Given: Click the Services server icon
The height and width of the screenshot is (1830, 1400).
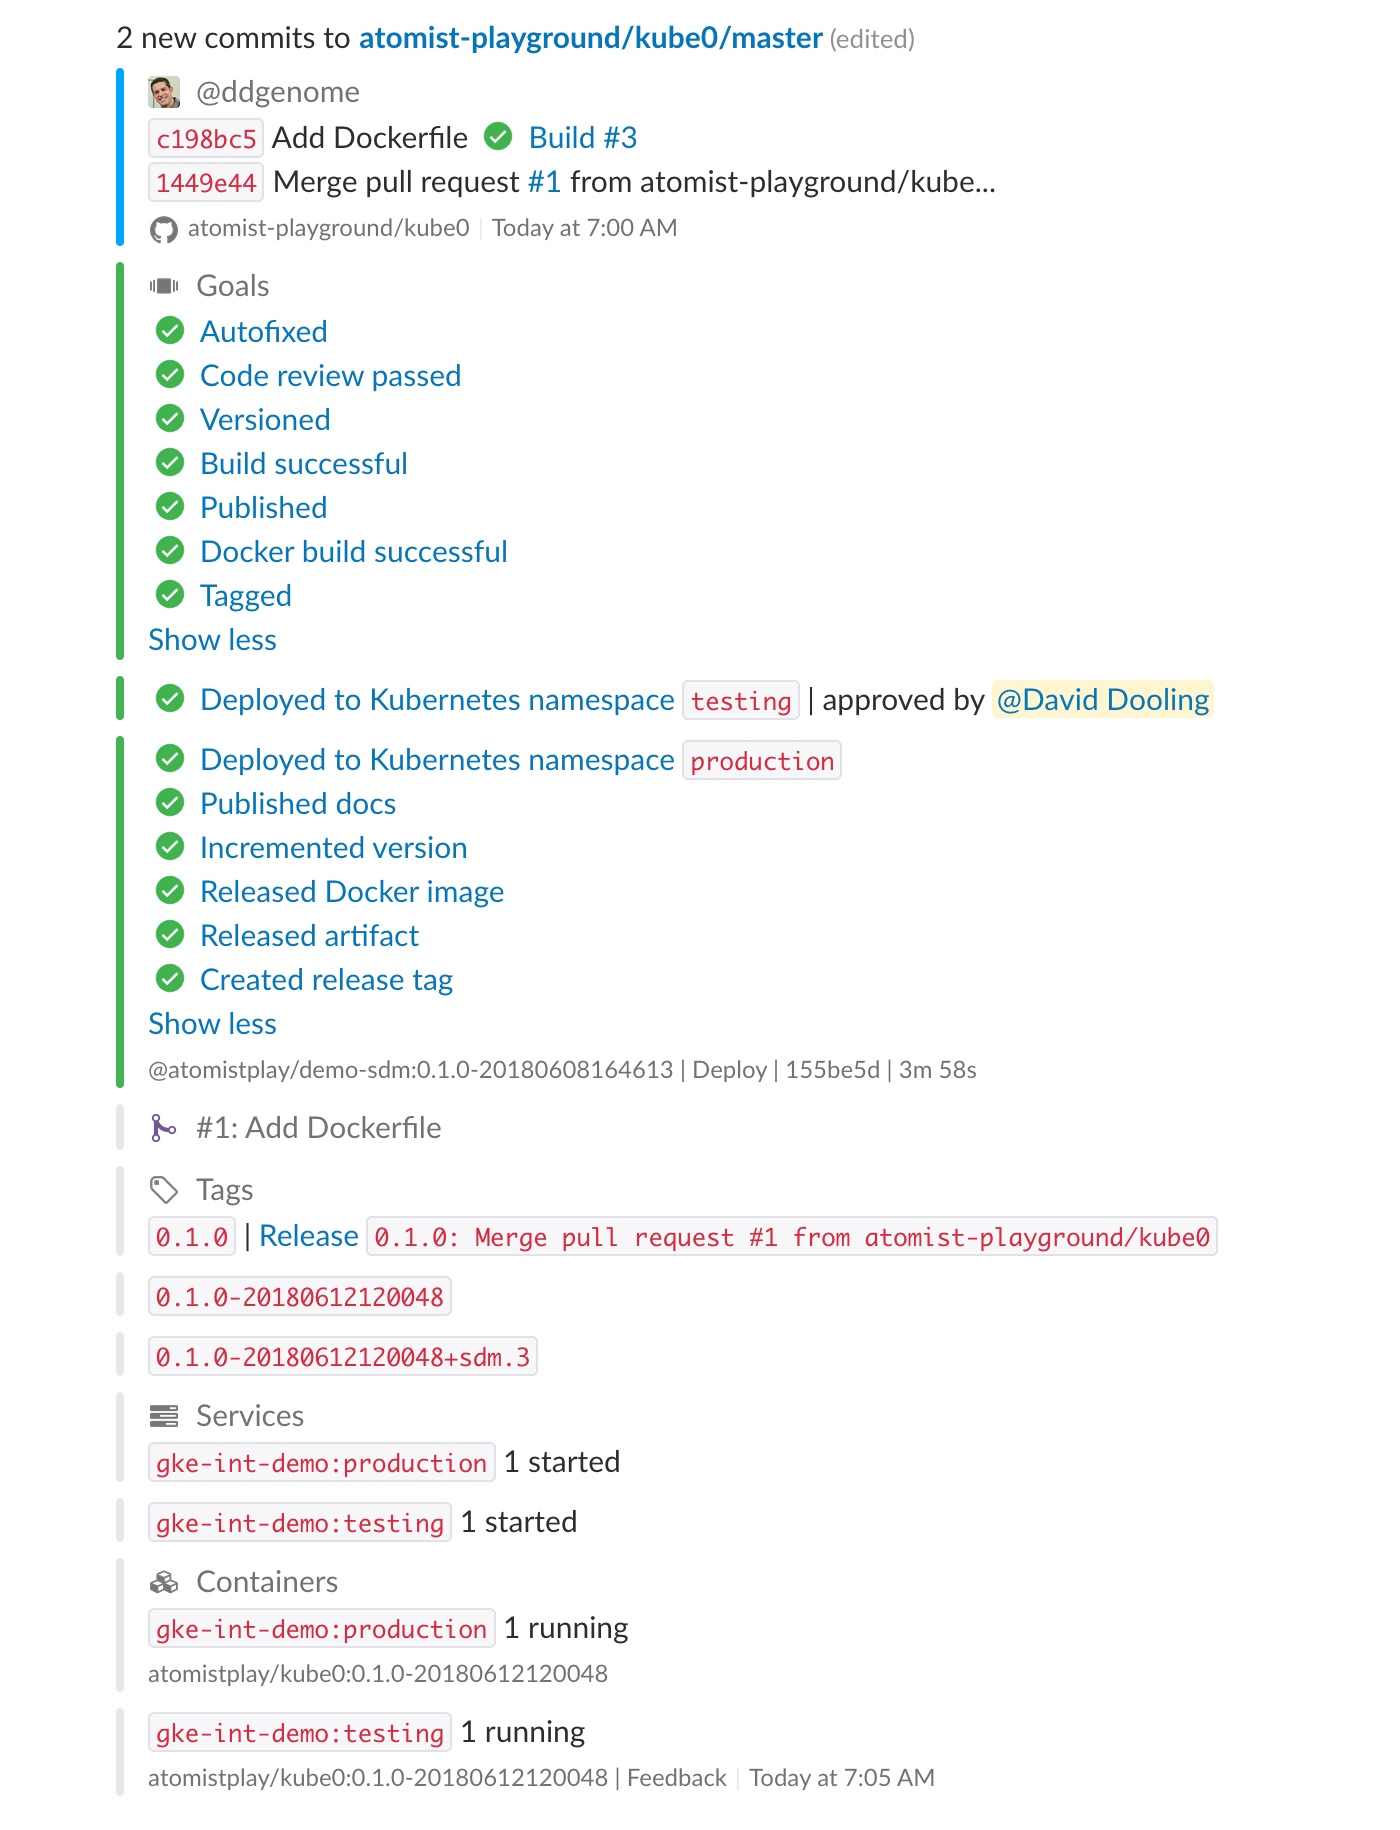Looking at the screenshot, I should pos(164,1416).
